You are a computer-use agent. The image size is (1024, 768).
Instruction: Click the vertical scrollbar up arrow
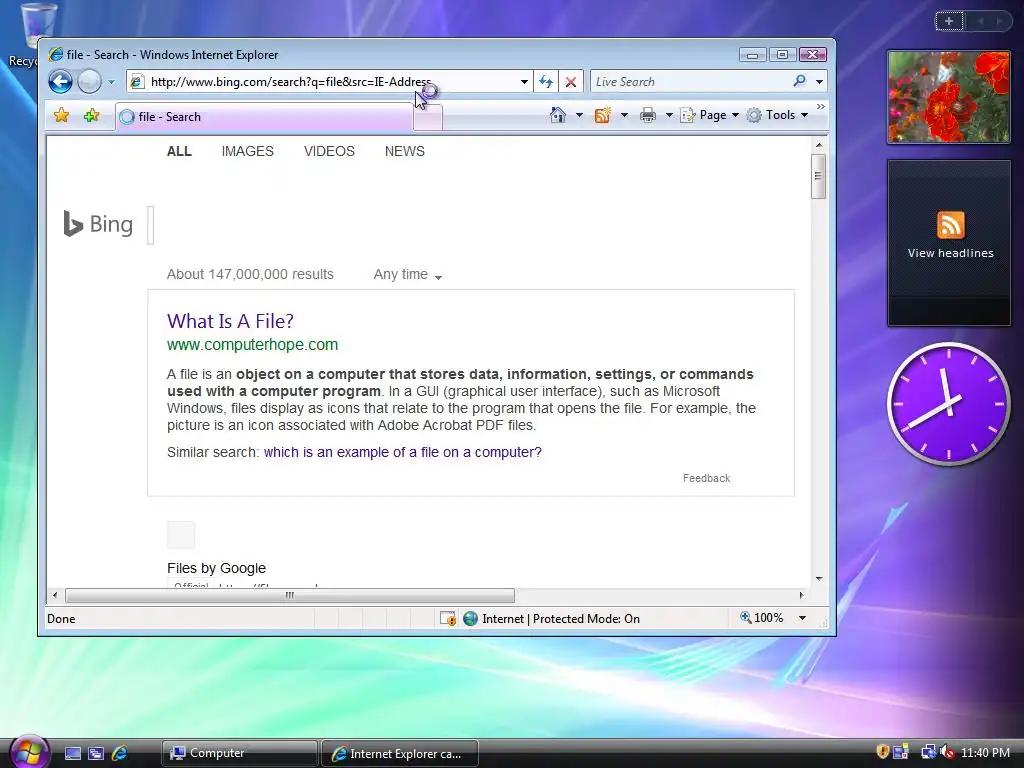[818, 145]
